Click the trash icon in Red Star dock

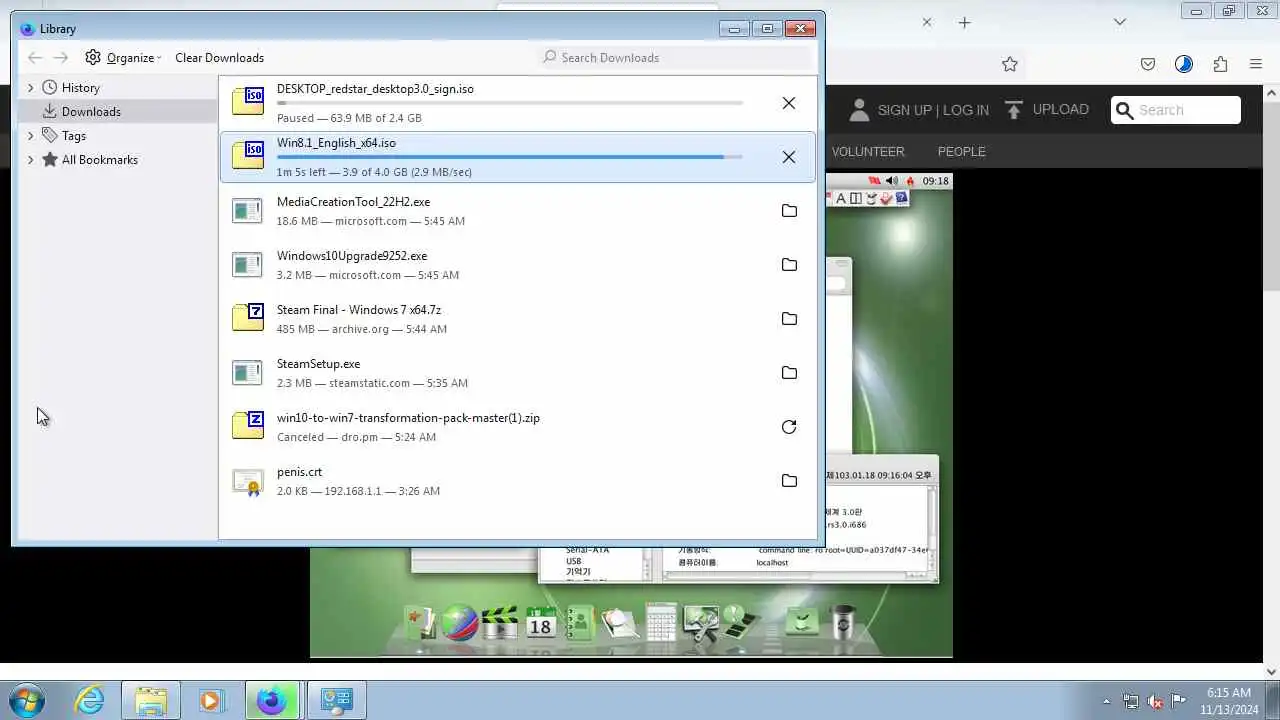point(843,622)
